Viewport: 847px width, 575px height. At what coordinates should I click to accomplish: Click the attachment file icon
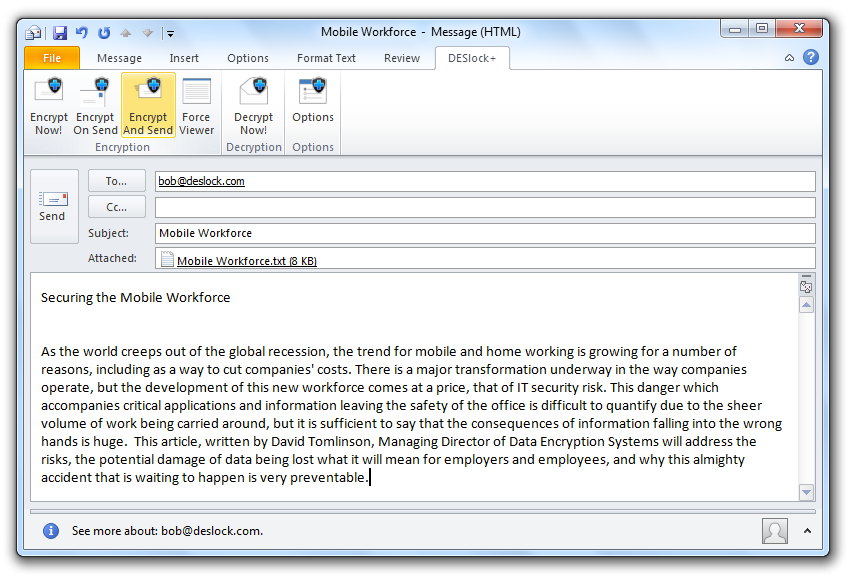coord(167,259)
